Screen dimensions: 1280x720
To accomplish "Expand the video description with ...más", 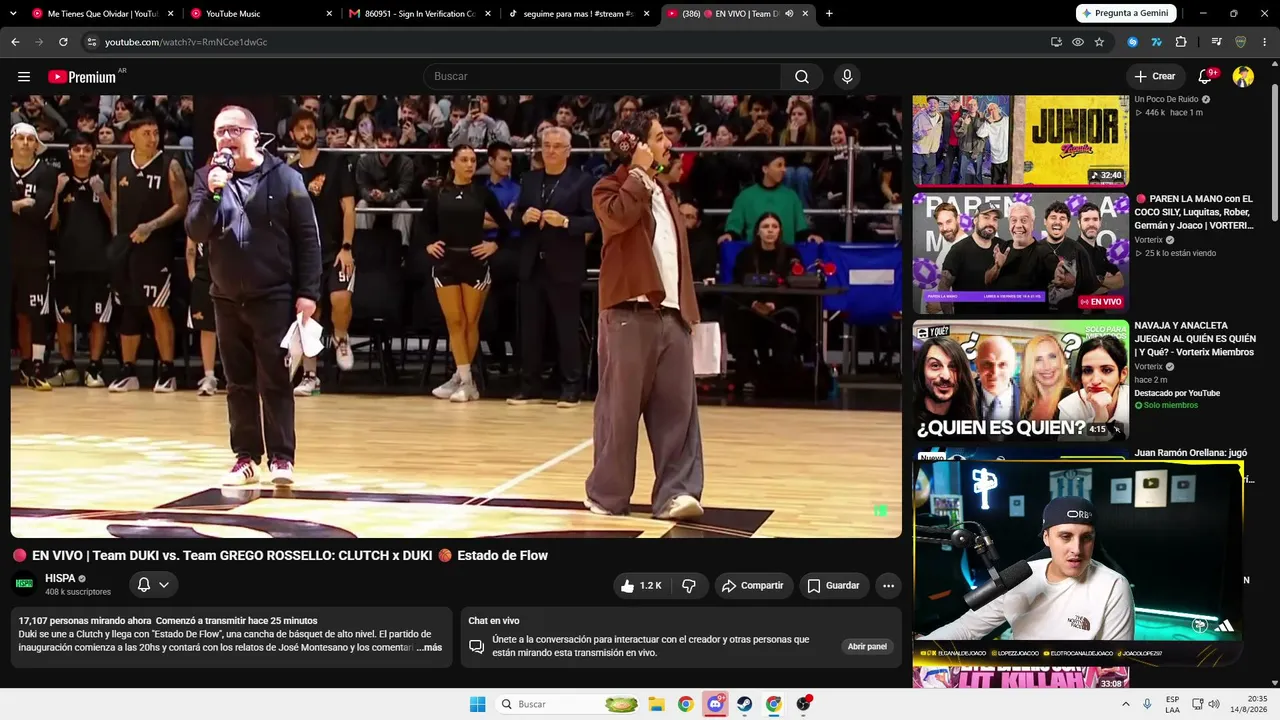I will click(x=429, y=648).
